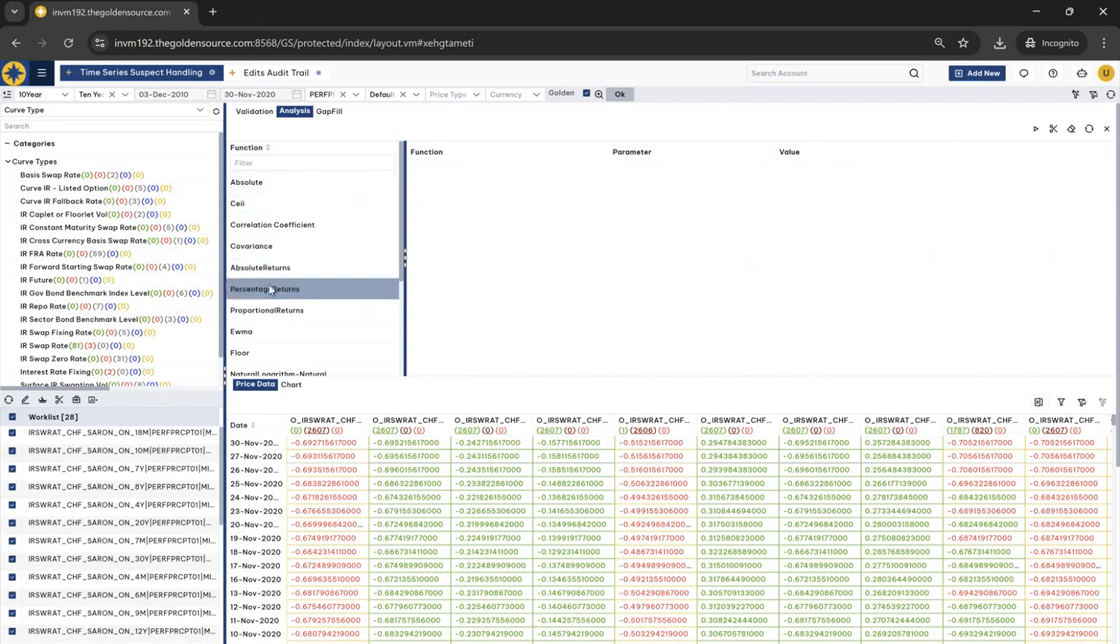
Task: Open the Ten Year period dropdown arrow
Action: tap(125, 94)
